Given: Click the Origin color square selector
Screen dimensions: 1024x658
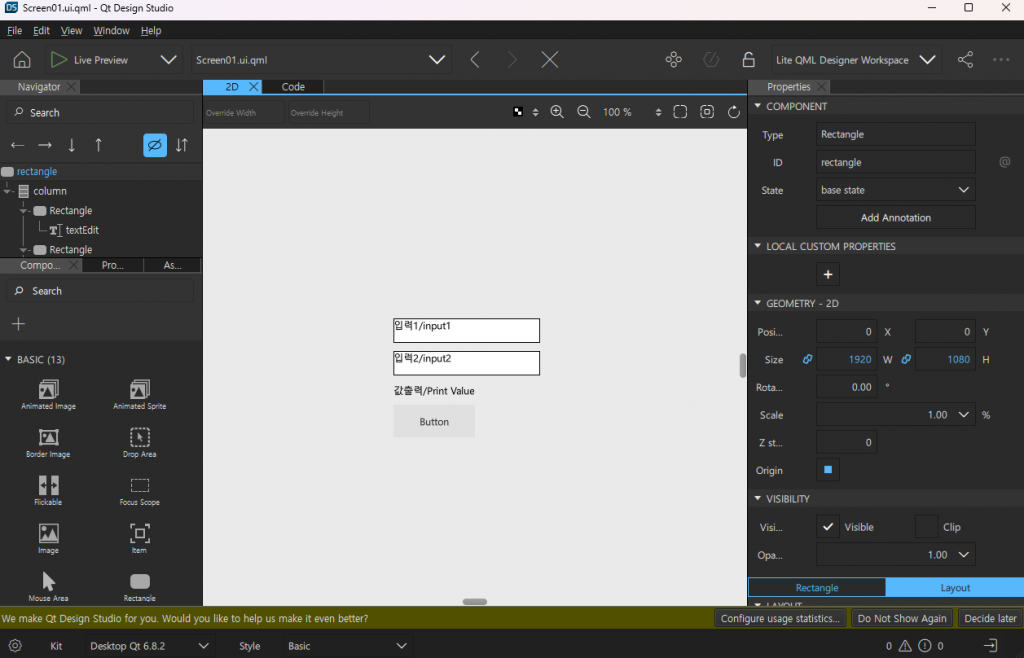Looking at the screenshot, I should pyautogui.click(x=828, y=470).
